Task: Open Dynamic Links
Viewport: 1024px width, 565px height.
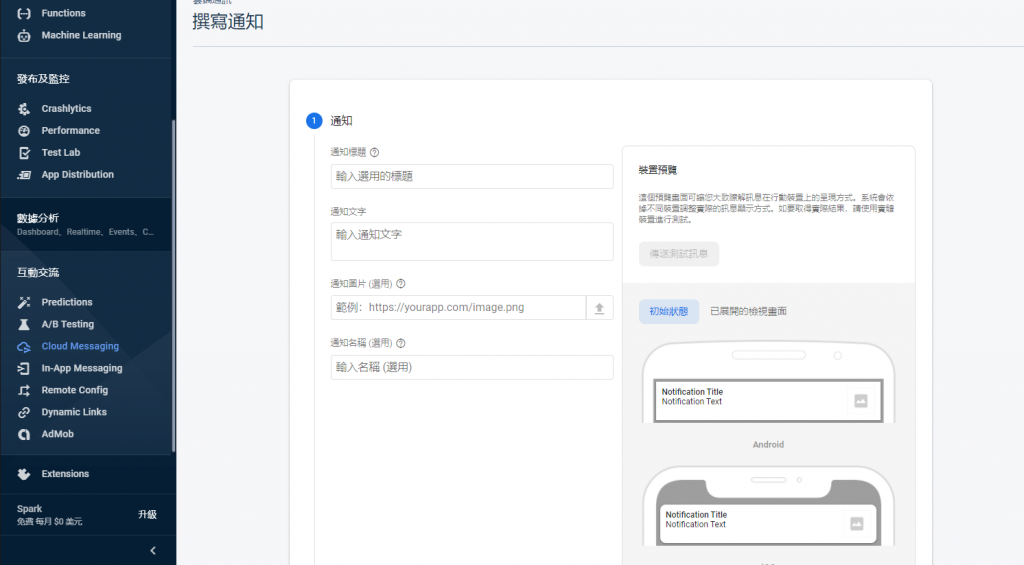Action: (74, 412)
